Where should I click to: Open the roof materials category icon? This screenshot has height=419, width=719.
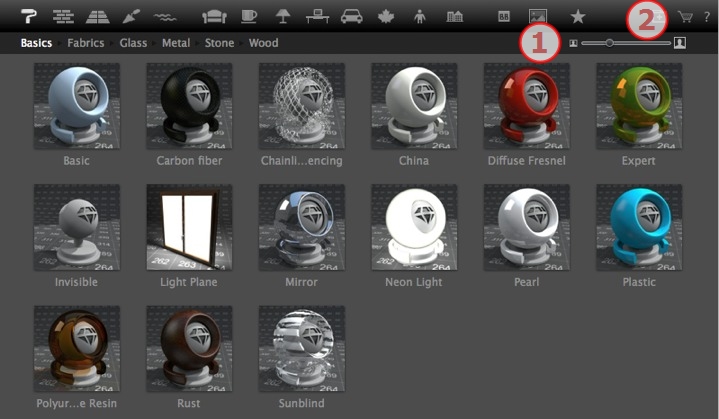(99, 16)
